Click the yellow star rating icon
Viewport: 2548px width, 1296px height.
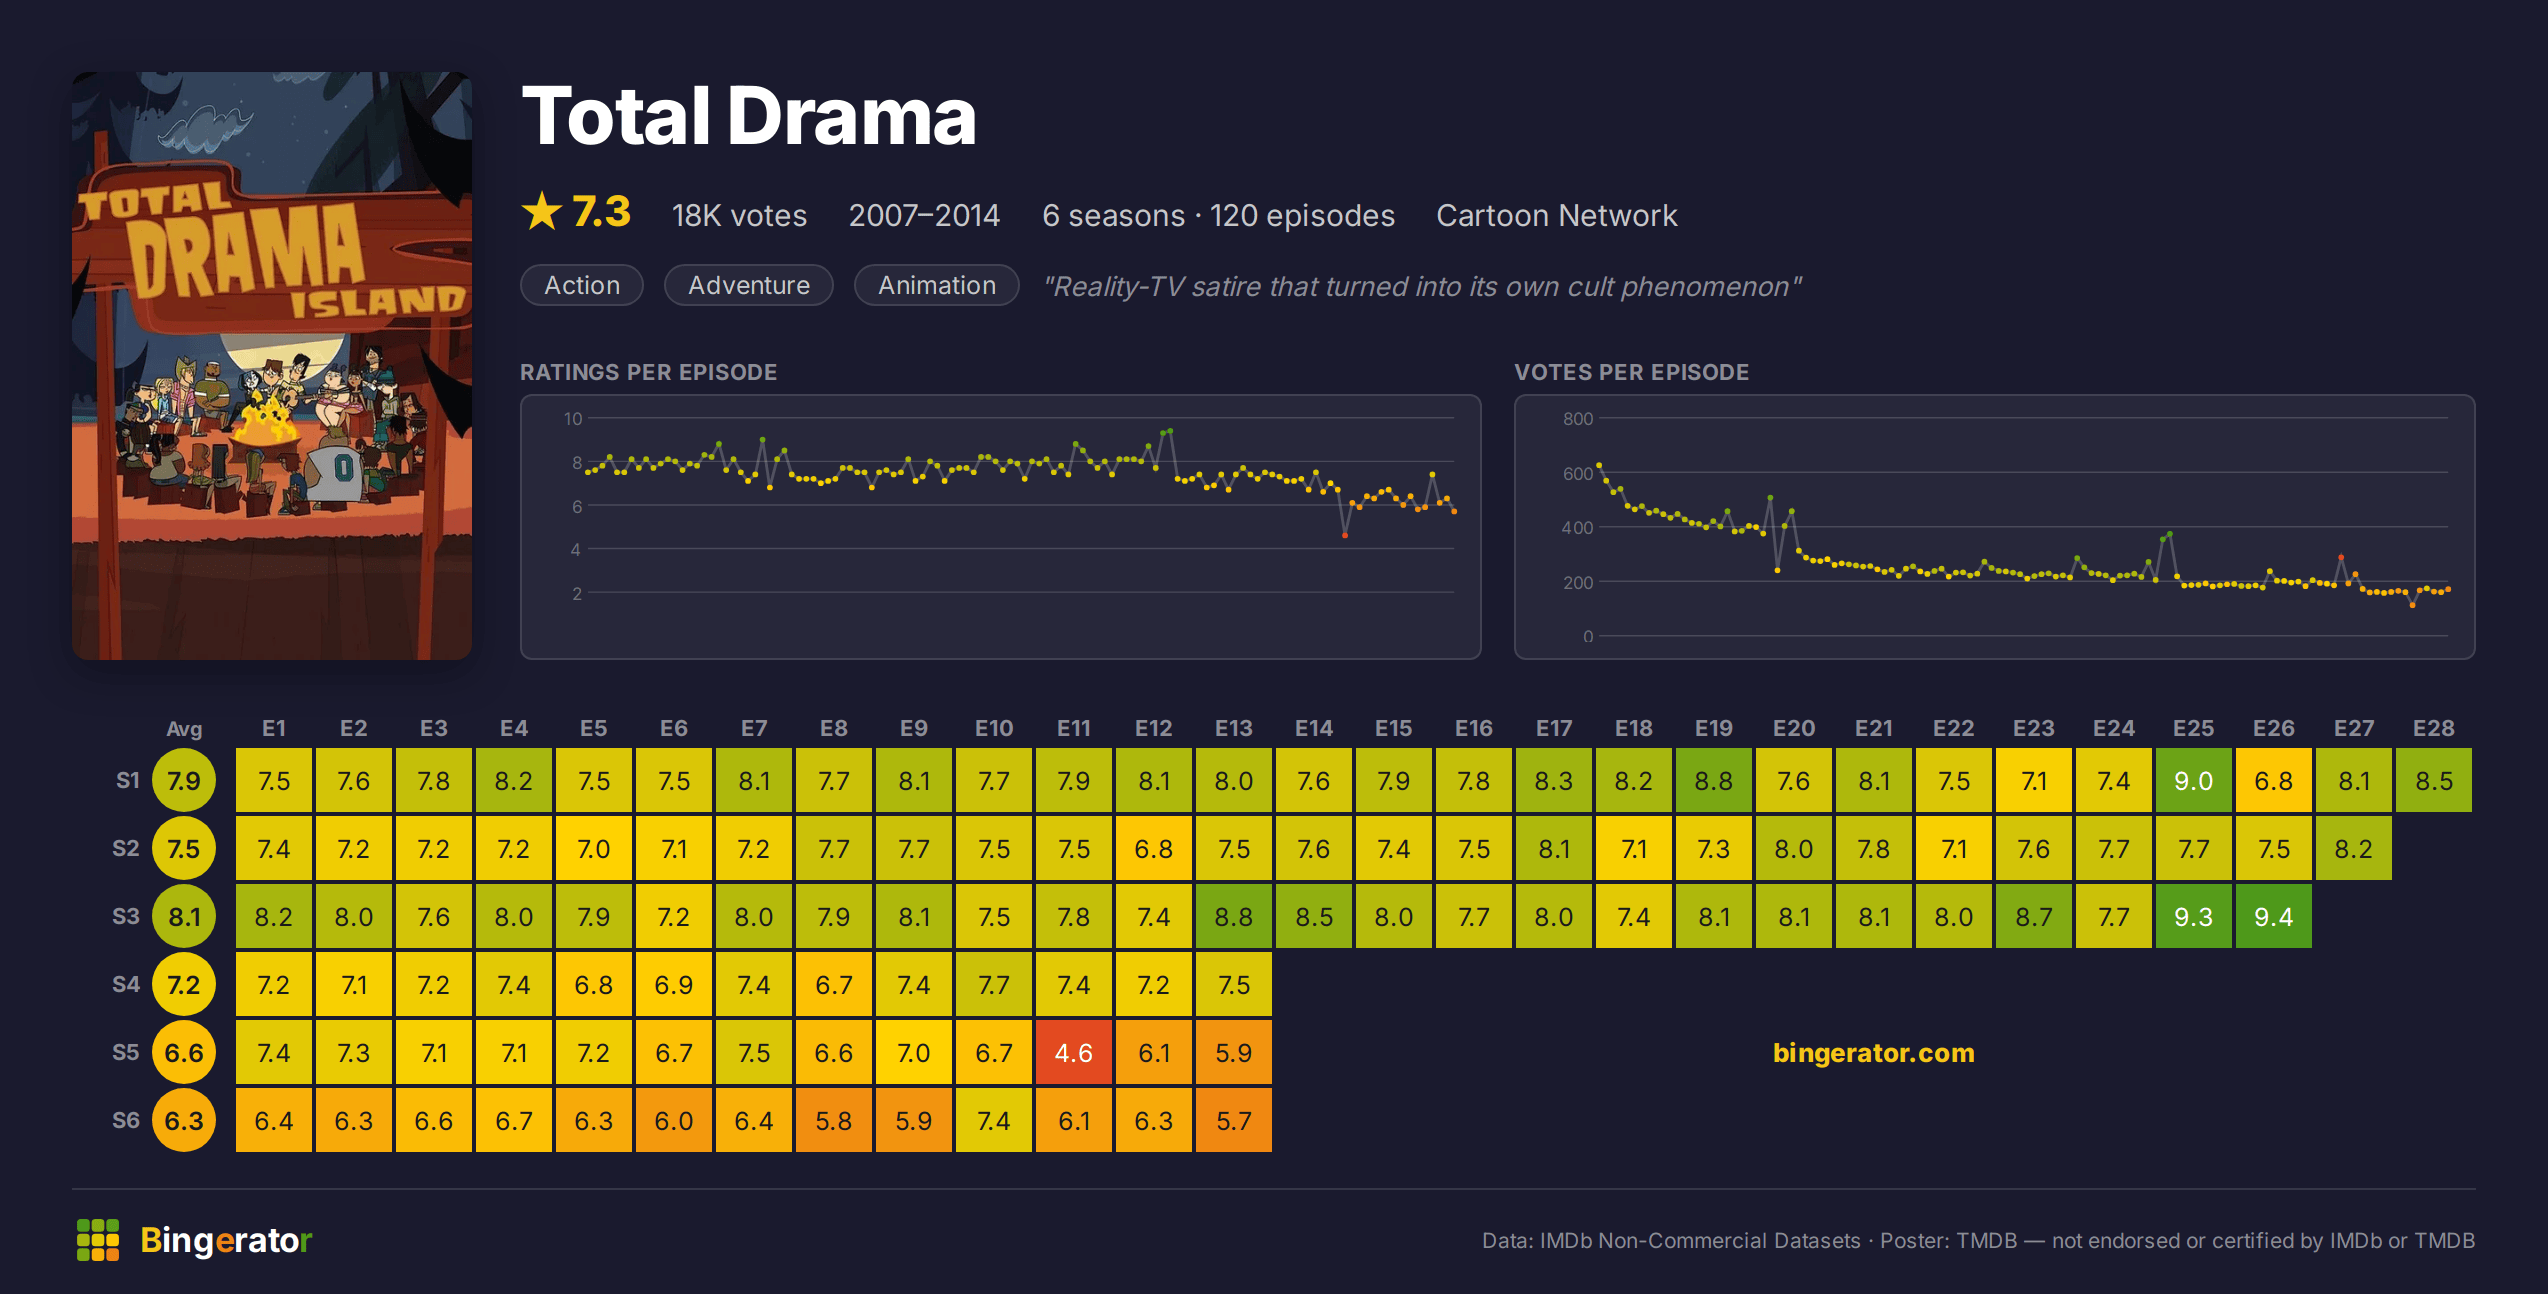point(542,211)
